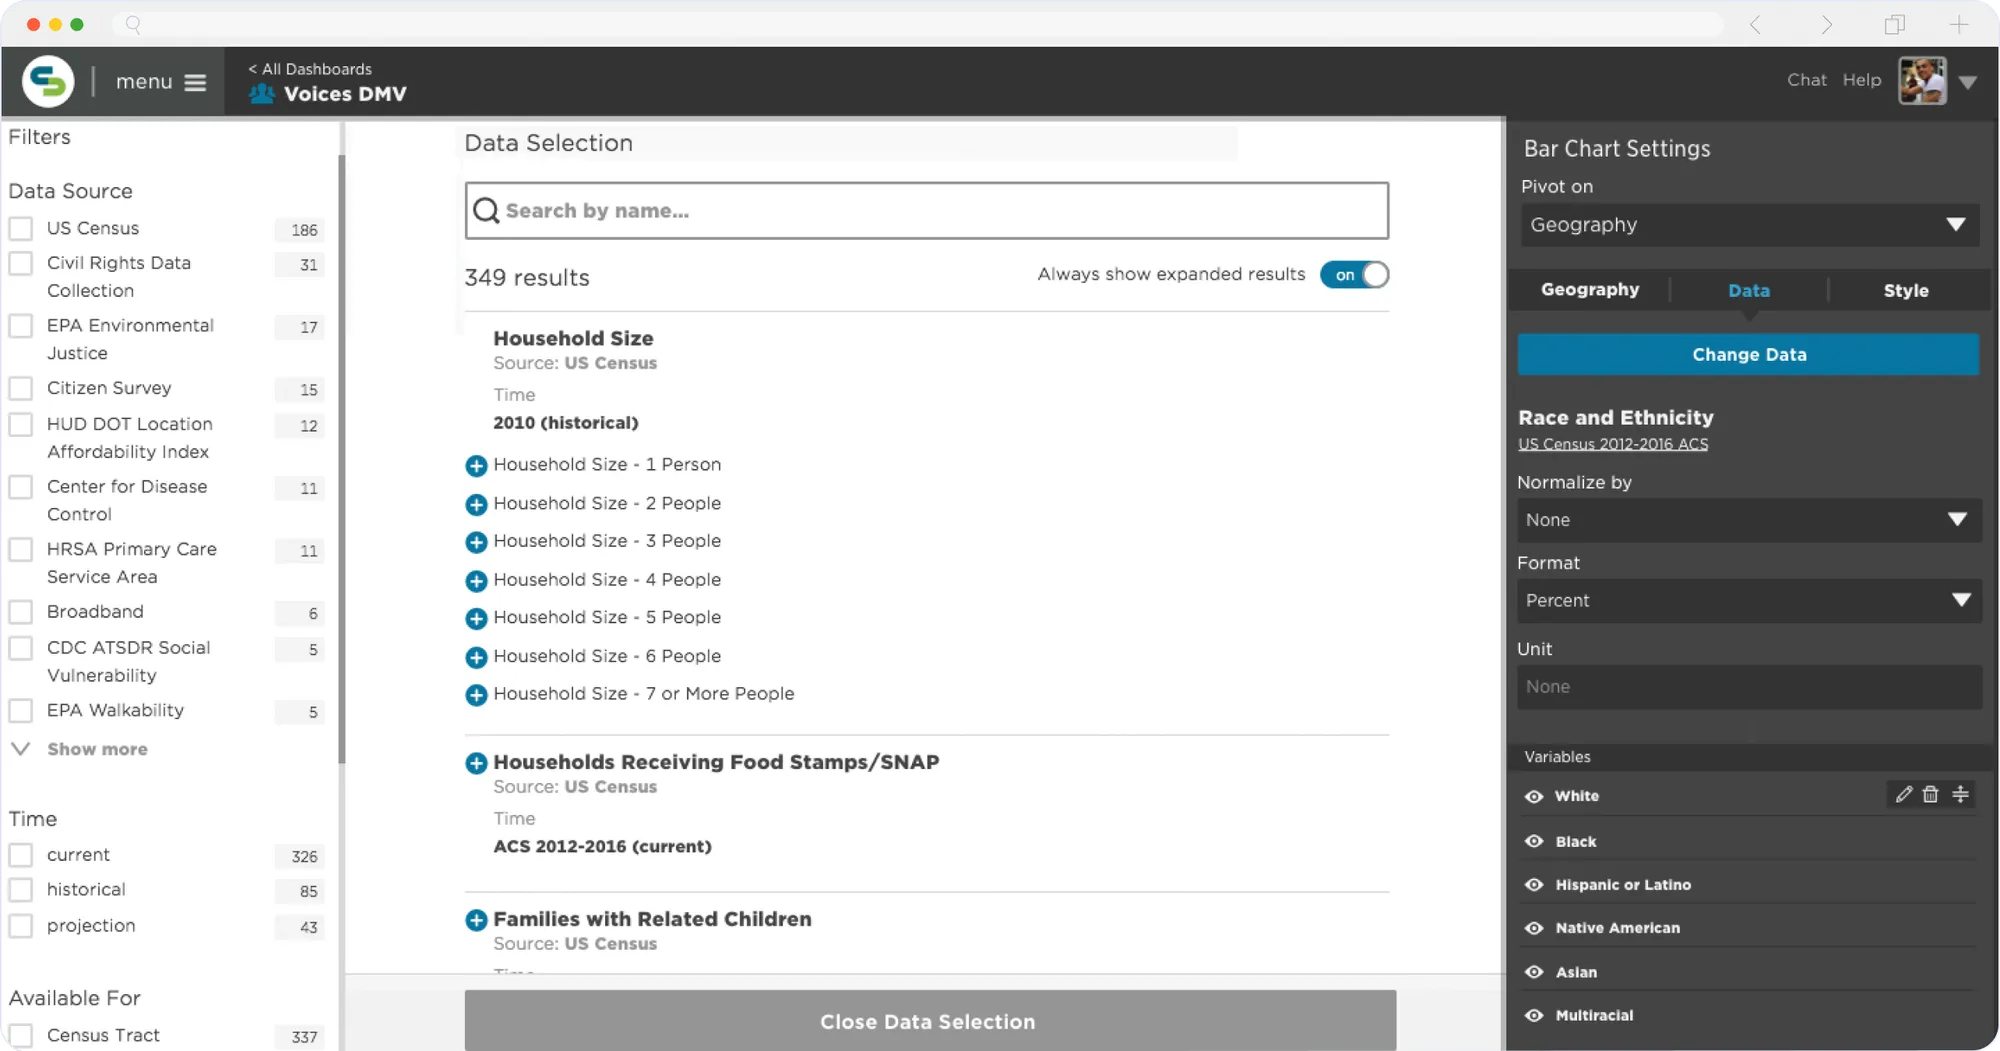Open the user profile avatar
Screen dimensions: 2000x1051
(x=1922, y=81)
